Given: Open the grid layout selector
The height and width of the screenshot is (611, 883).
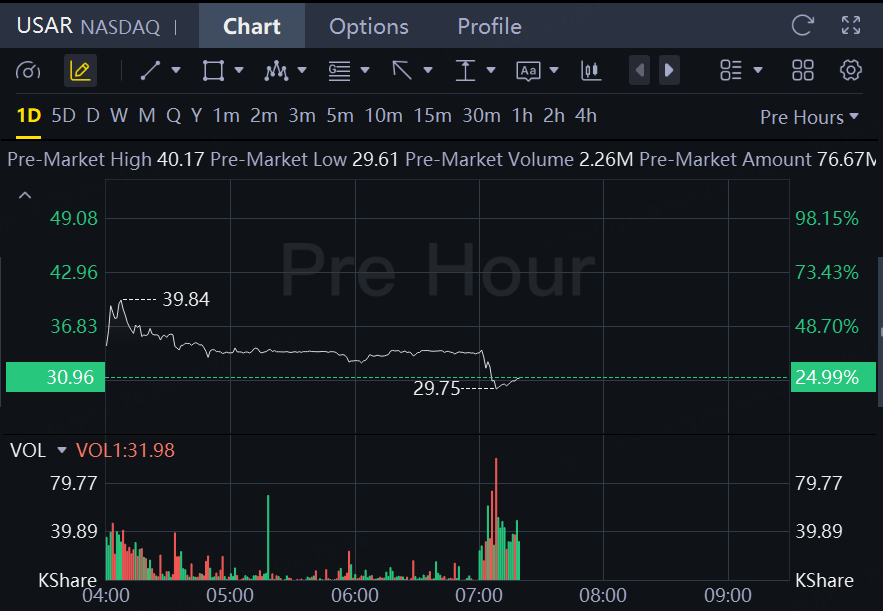Looking at the screenshot, I should click(x=803, y=70).
